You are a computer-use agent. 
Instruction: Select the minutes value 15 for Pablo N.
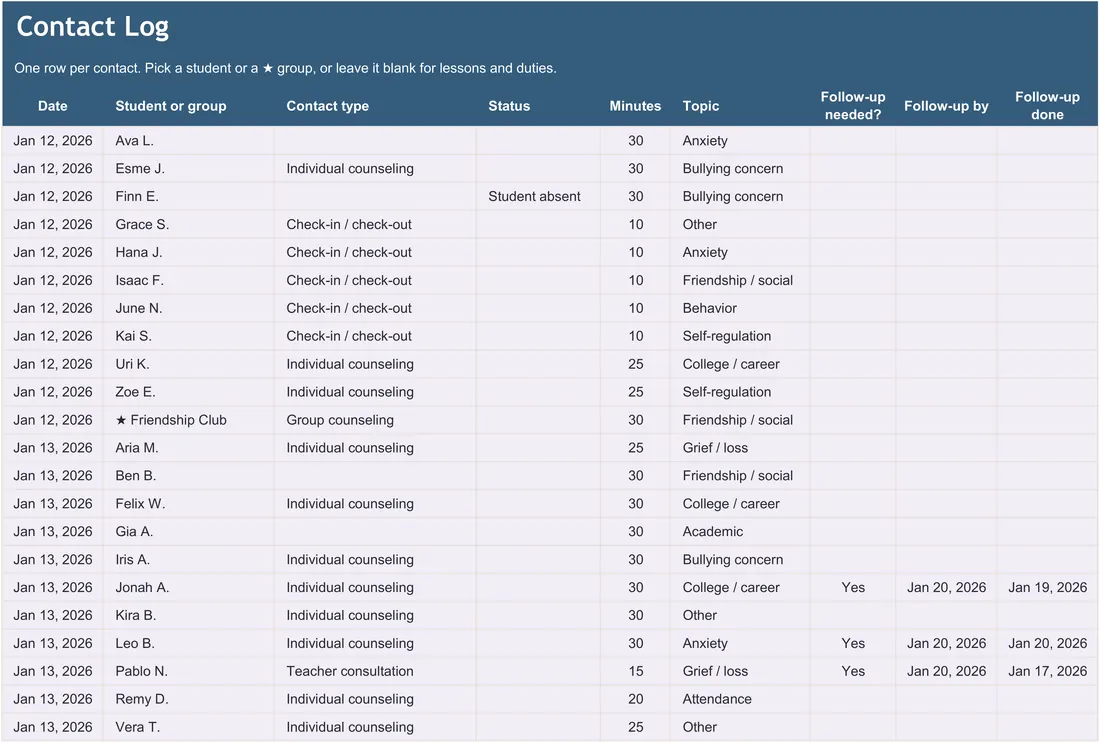[x=636, y=671]
